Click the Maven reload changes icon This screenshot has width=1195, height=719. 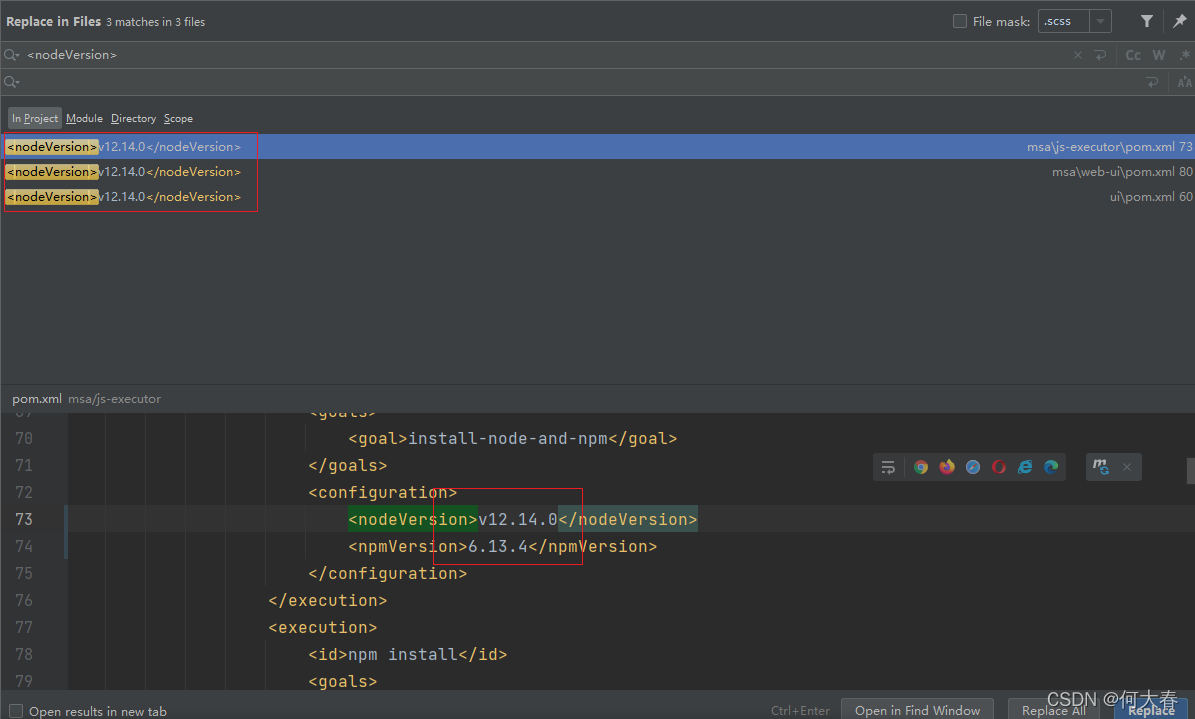pos(1100,467)
